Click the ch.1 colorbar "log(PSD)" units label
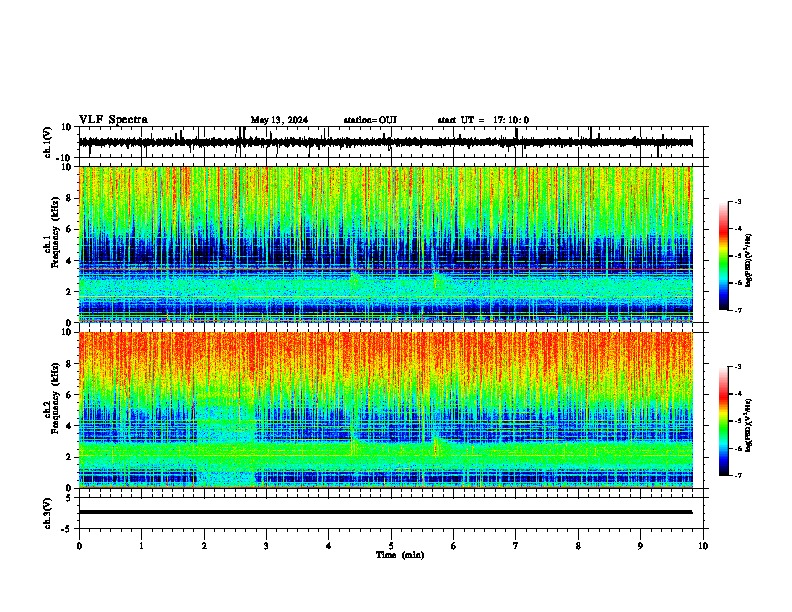Screen dimensions: 792x612 point(749,261)
